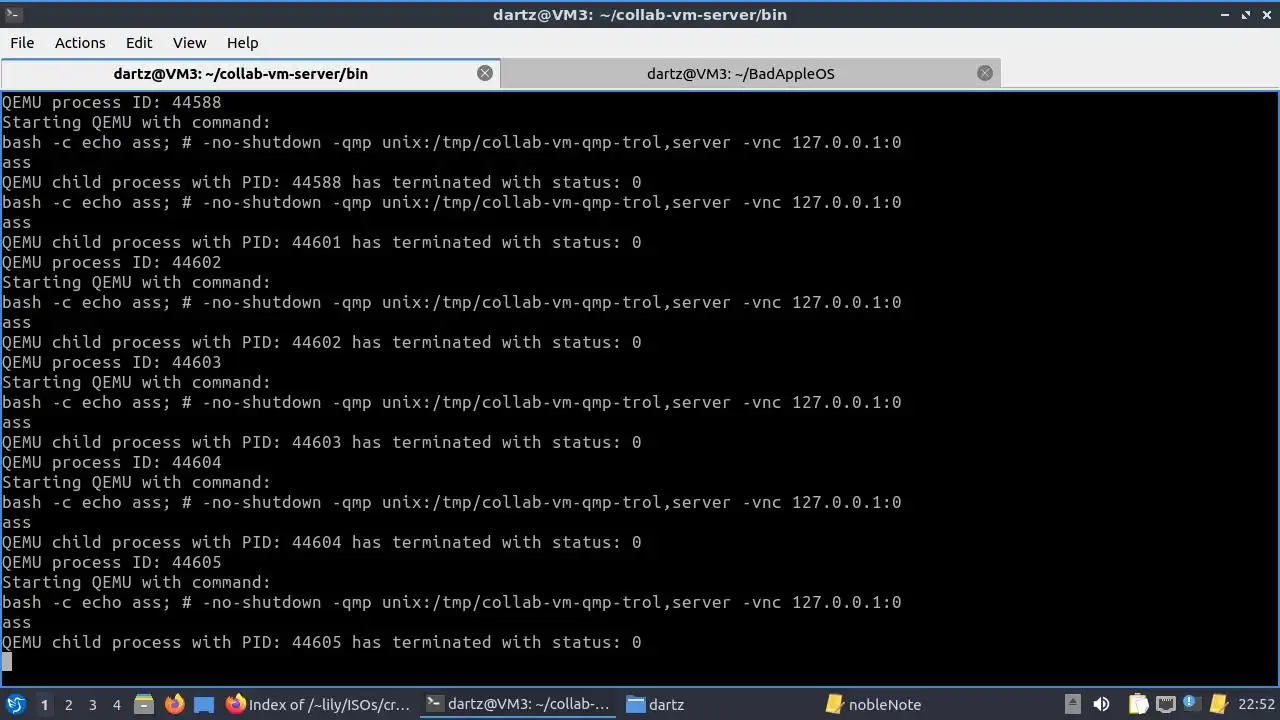Switch to the Firefox 'Index of /~lily/ISOs' window
The image size is (1280, 720).
click(x=318, y=704)
